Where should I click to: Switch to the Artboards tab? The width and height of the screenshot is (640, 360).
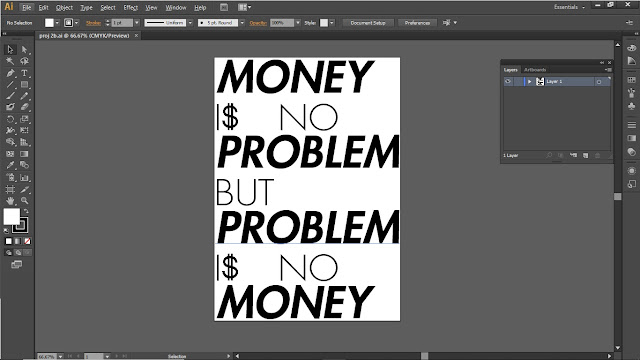(x=535, y=70)
